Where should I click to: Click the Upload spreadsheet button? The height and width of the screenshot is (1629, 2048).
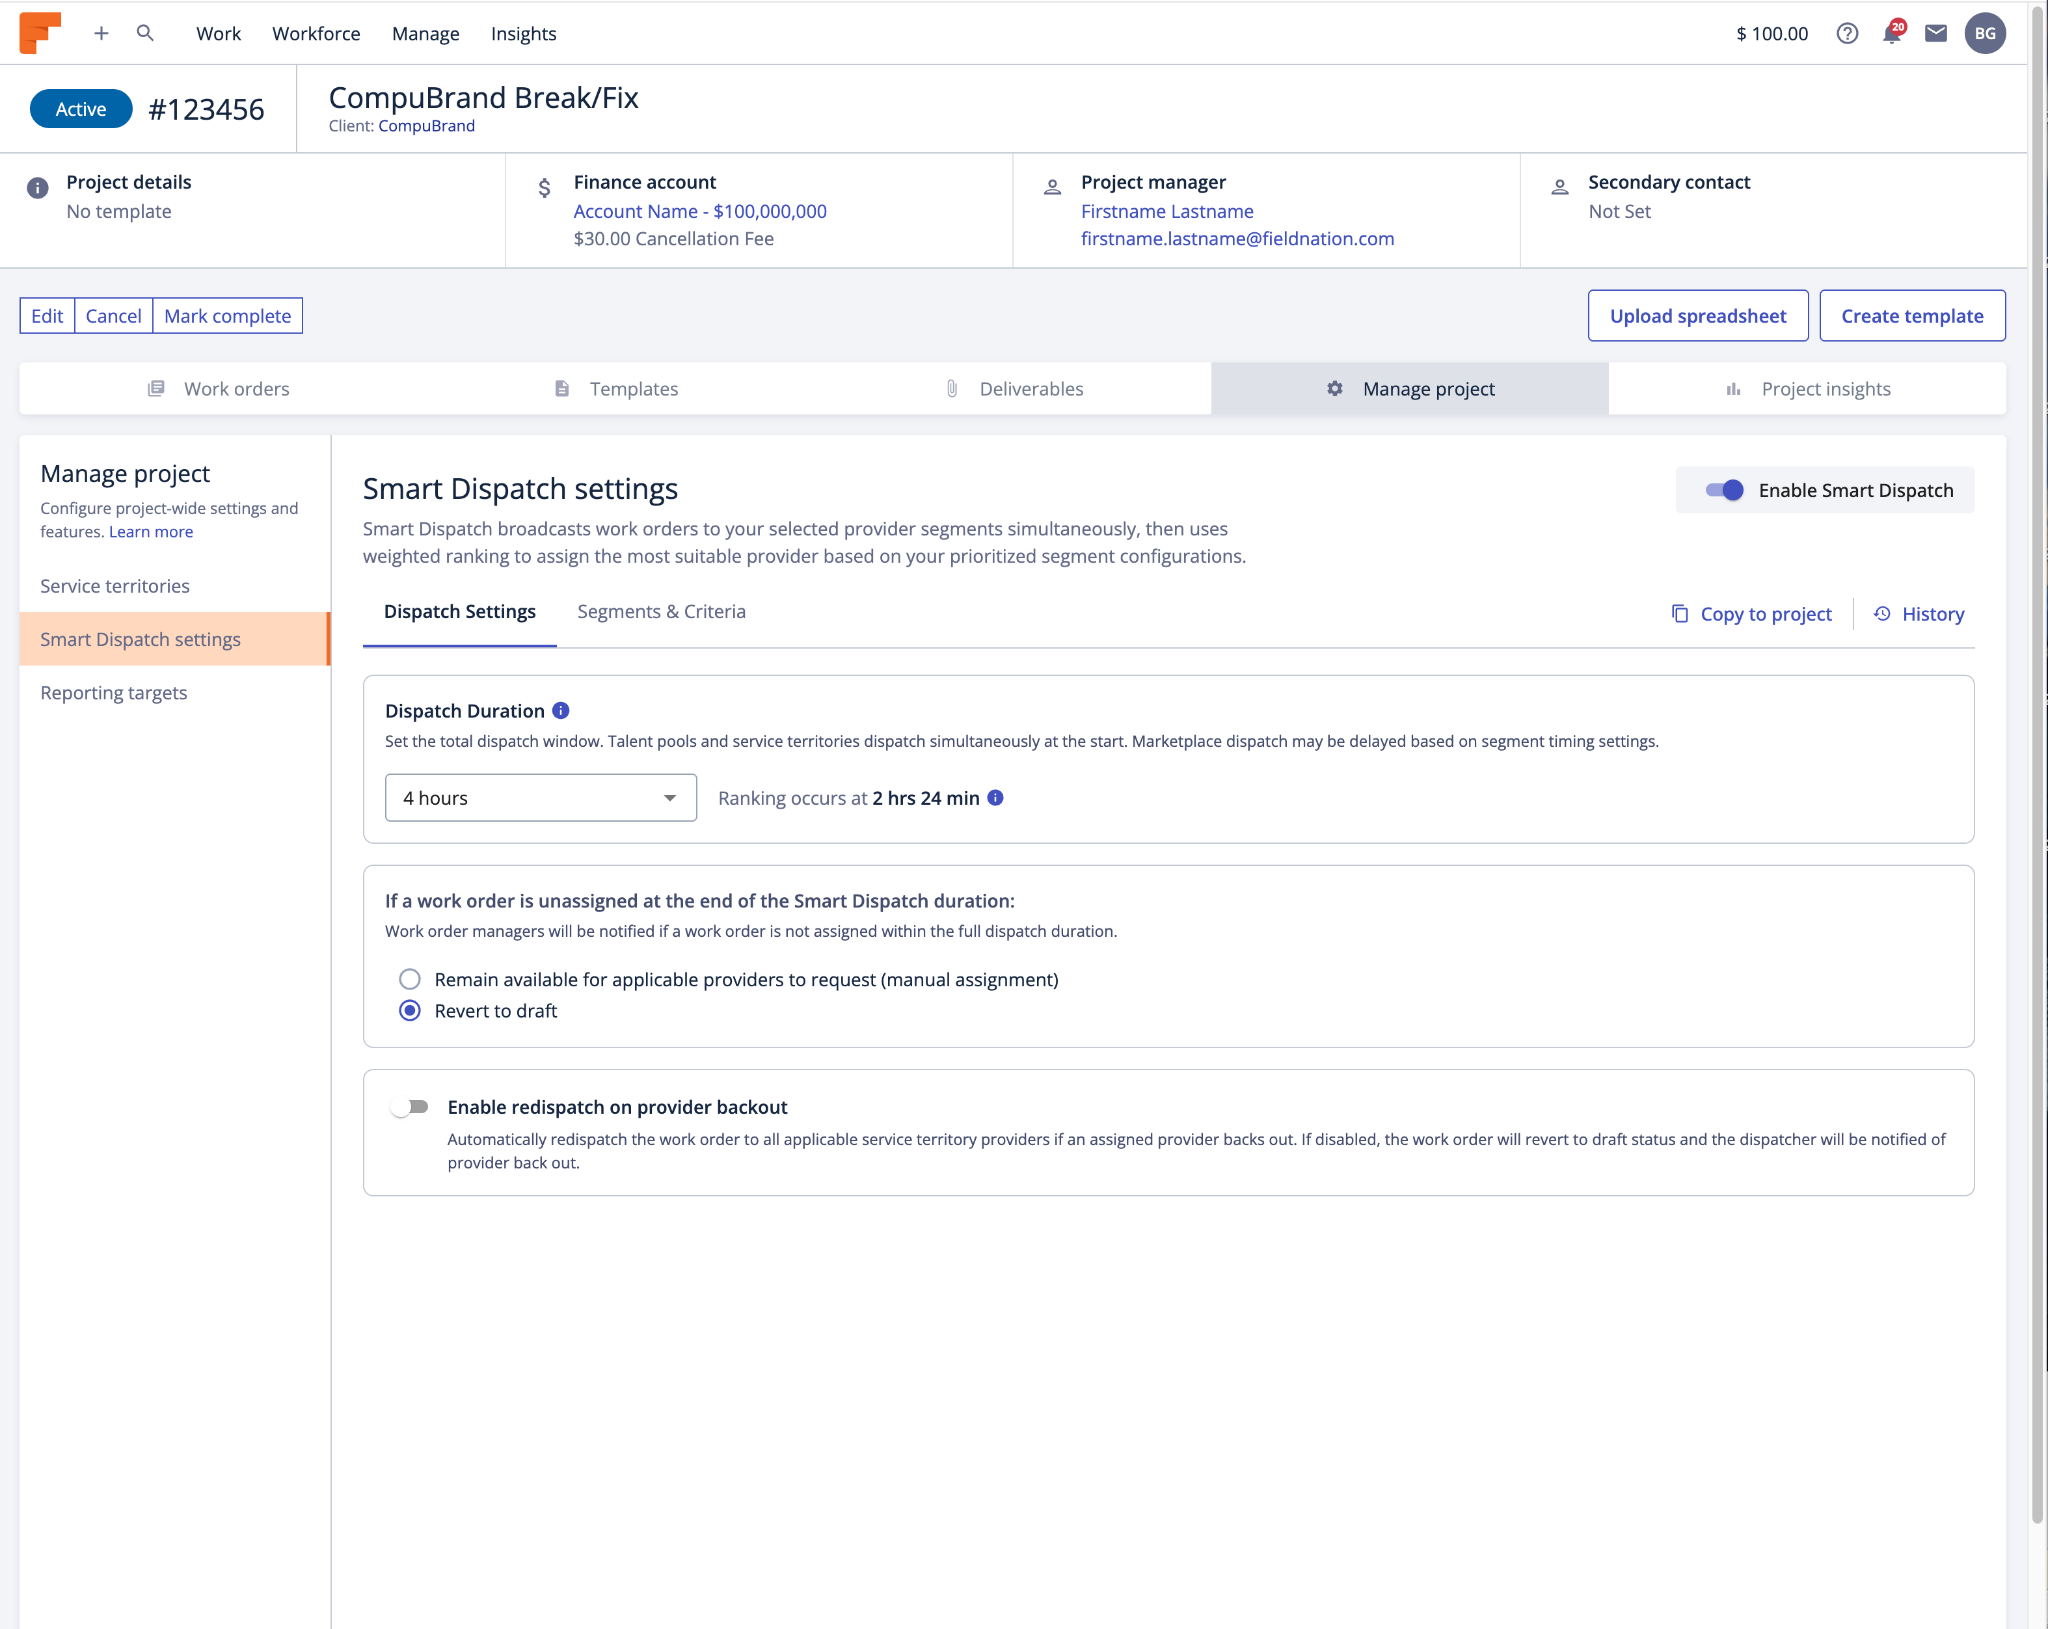click(1698, 316)
